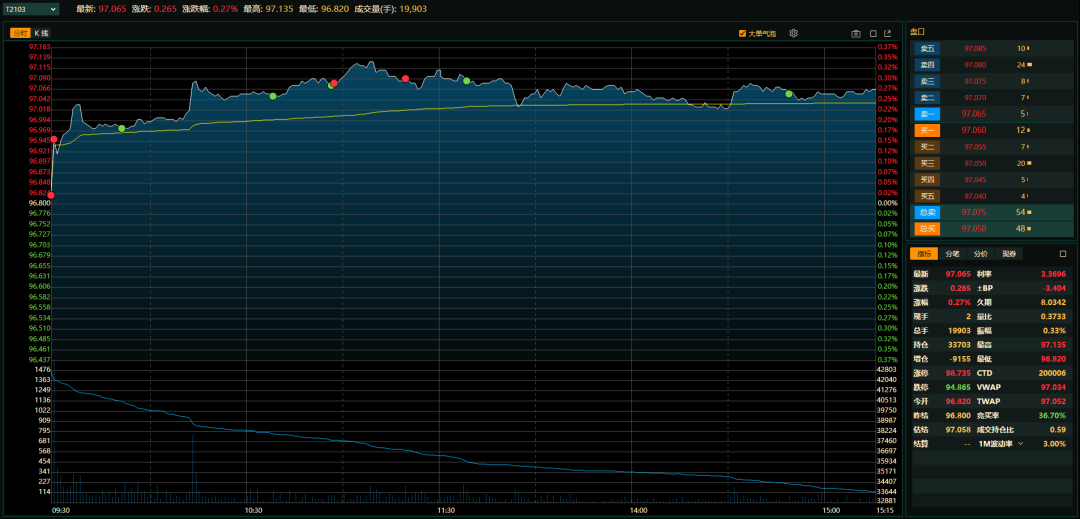Click the 卖一 best ask label
This screenshot has height=519, width=1080.
tap(927, 114)
